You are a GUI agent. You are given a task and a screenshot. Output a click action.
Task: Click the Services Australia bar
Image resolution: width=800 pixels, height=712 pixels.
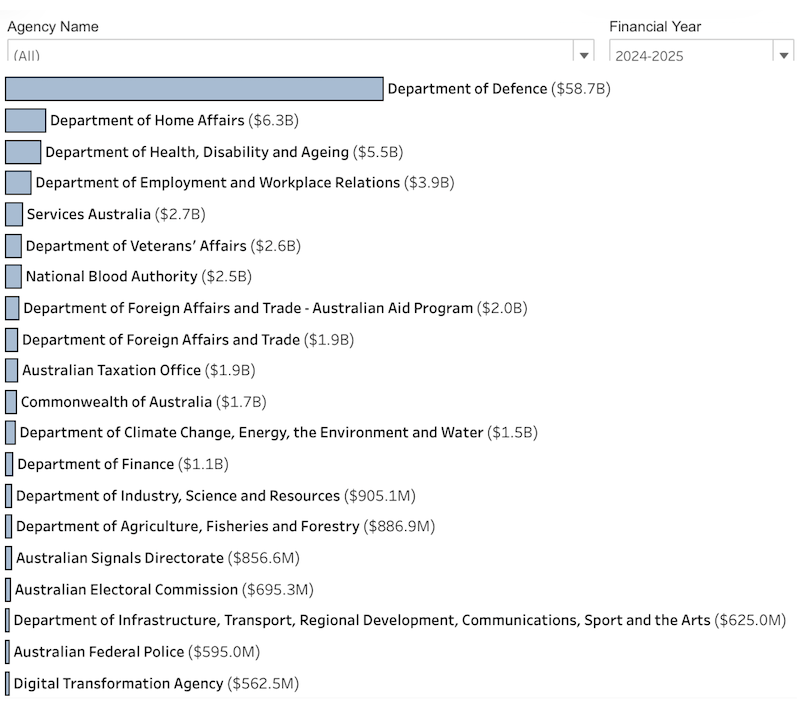pyautogui.click(x=12, y=214)
